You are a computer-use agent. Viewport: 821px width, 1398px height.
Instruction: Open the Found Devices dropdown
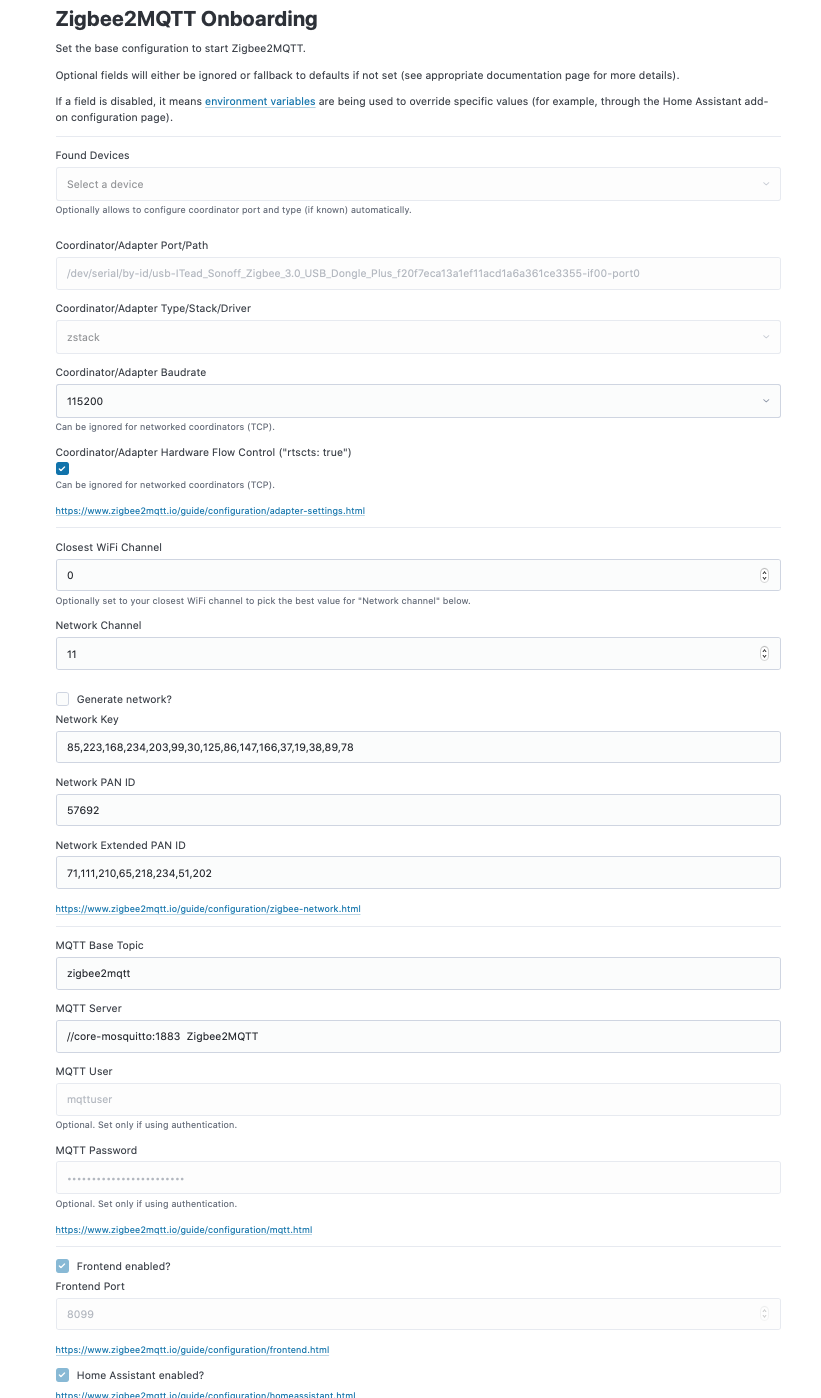point(417,184)
